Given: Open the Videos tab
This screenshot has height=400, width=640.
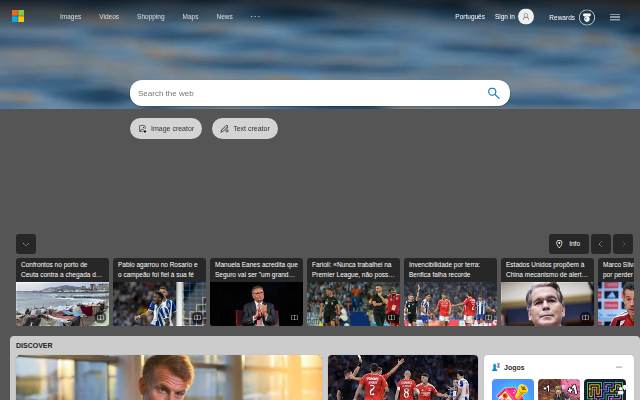Looking at the screenshot, I should (x=109, y=17).
